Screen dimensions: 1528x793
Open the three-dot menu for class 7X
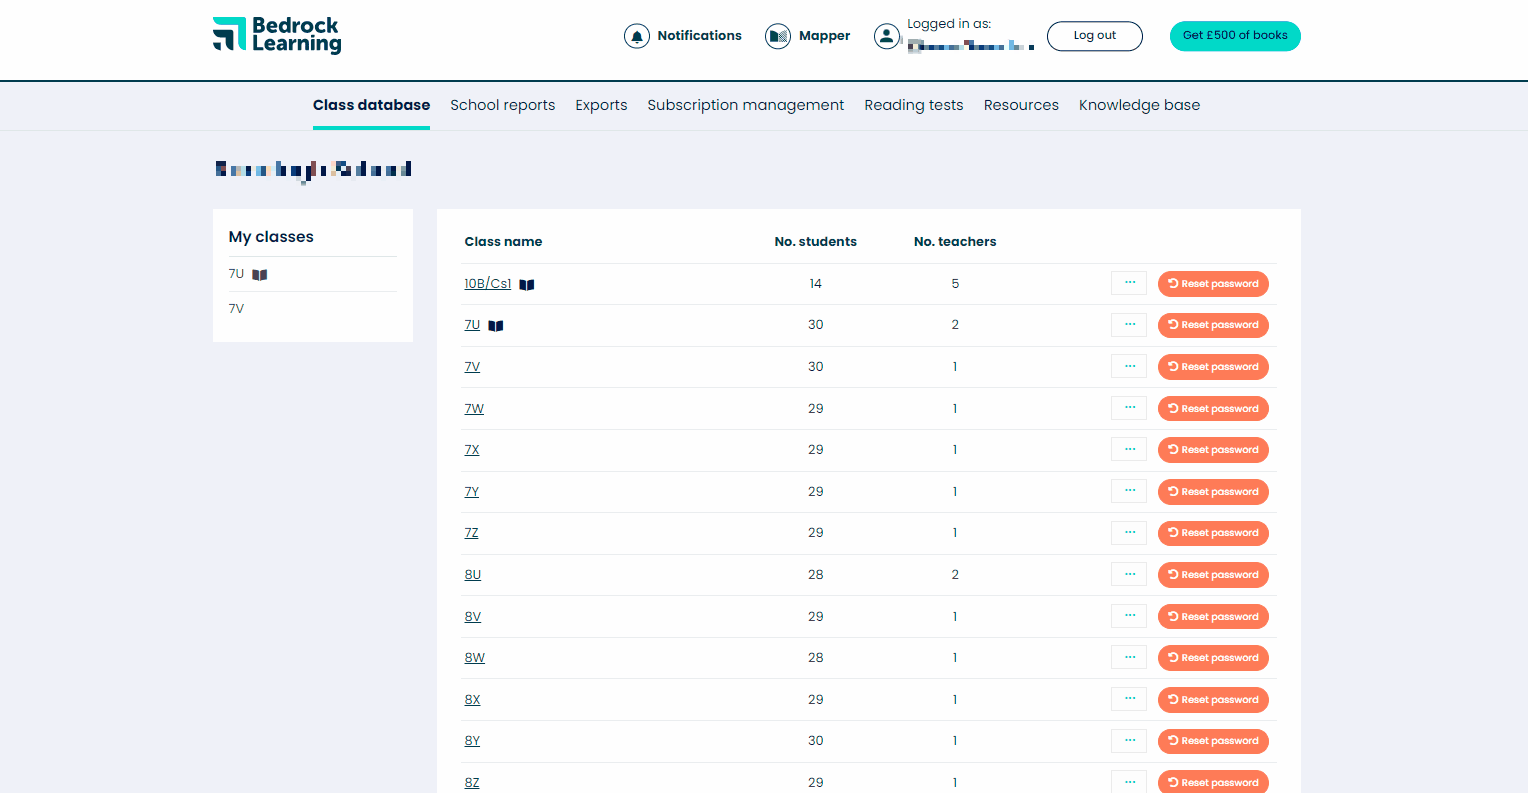point(1129,449)
